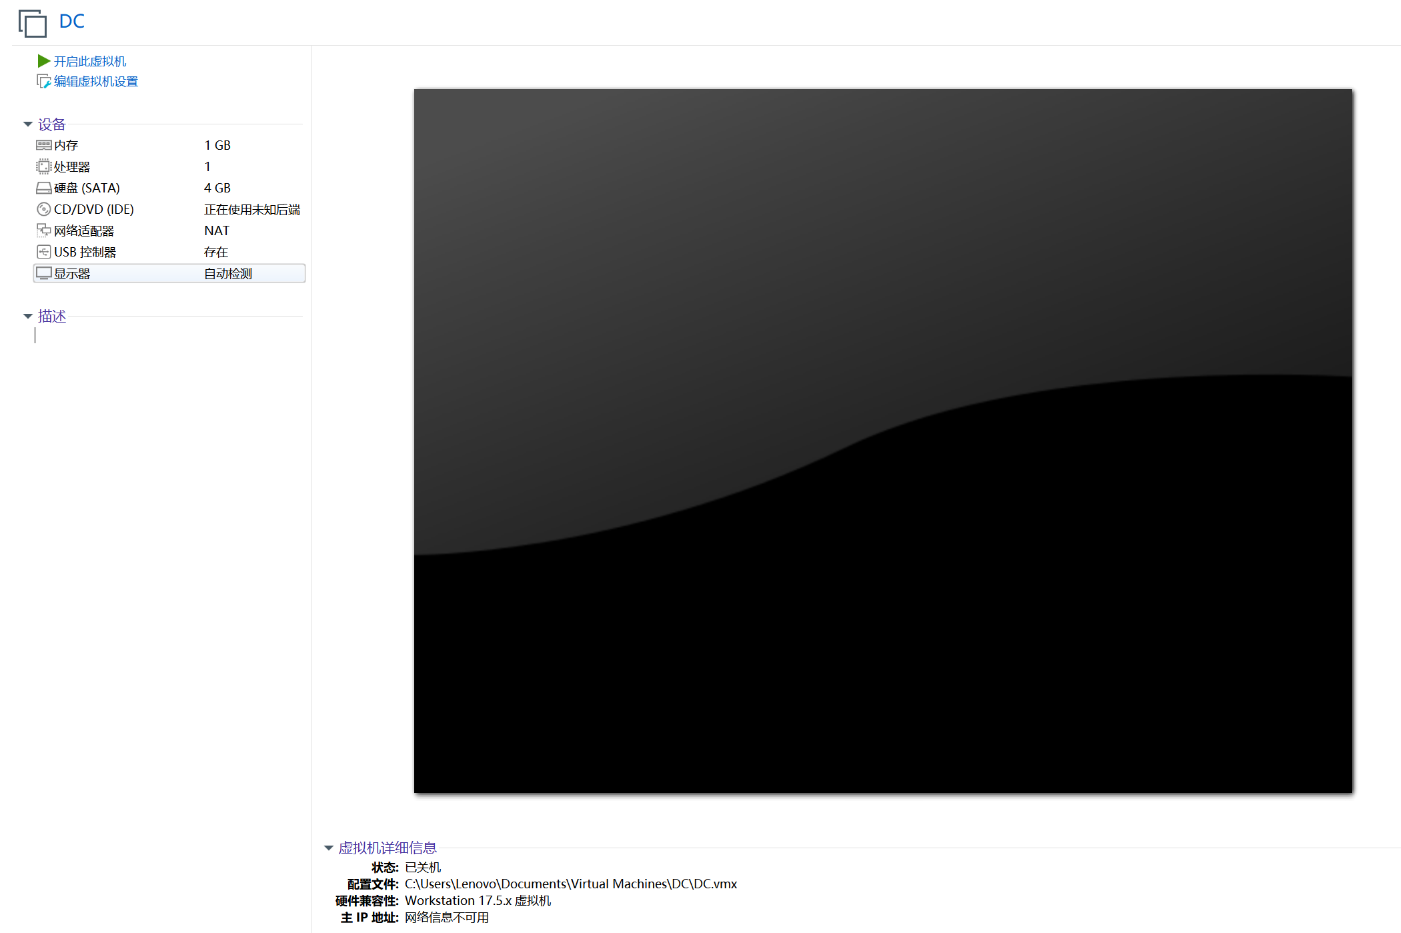The image size is (1401, 933).
Task: Click the green play icon to start VM
Action: click(x=43, y=61)
